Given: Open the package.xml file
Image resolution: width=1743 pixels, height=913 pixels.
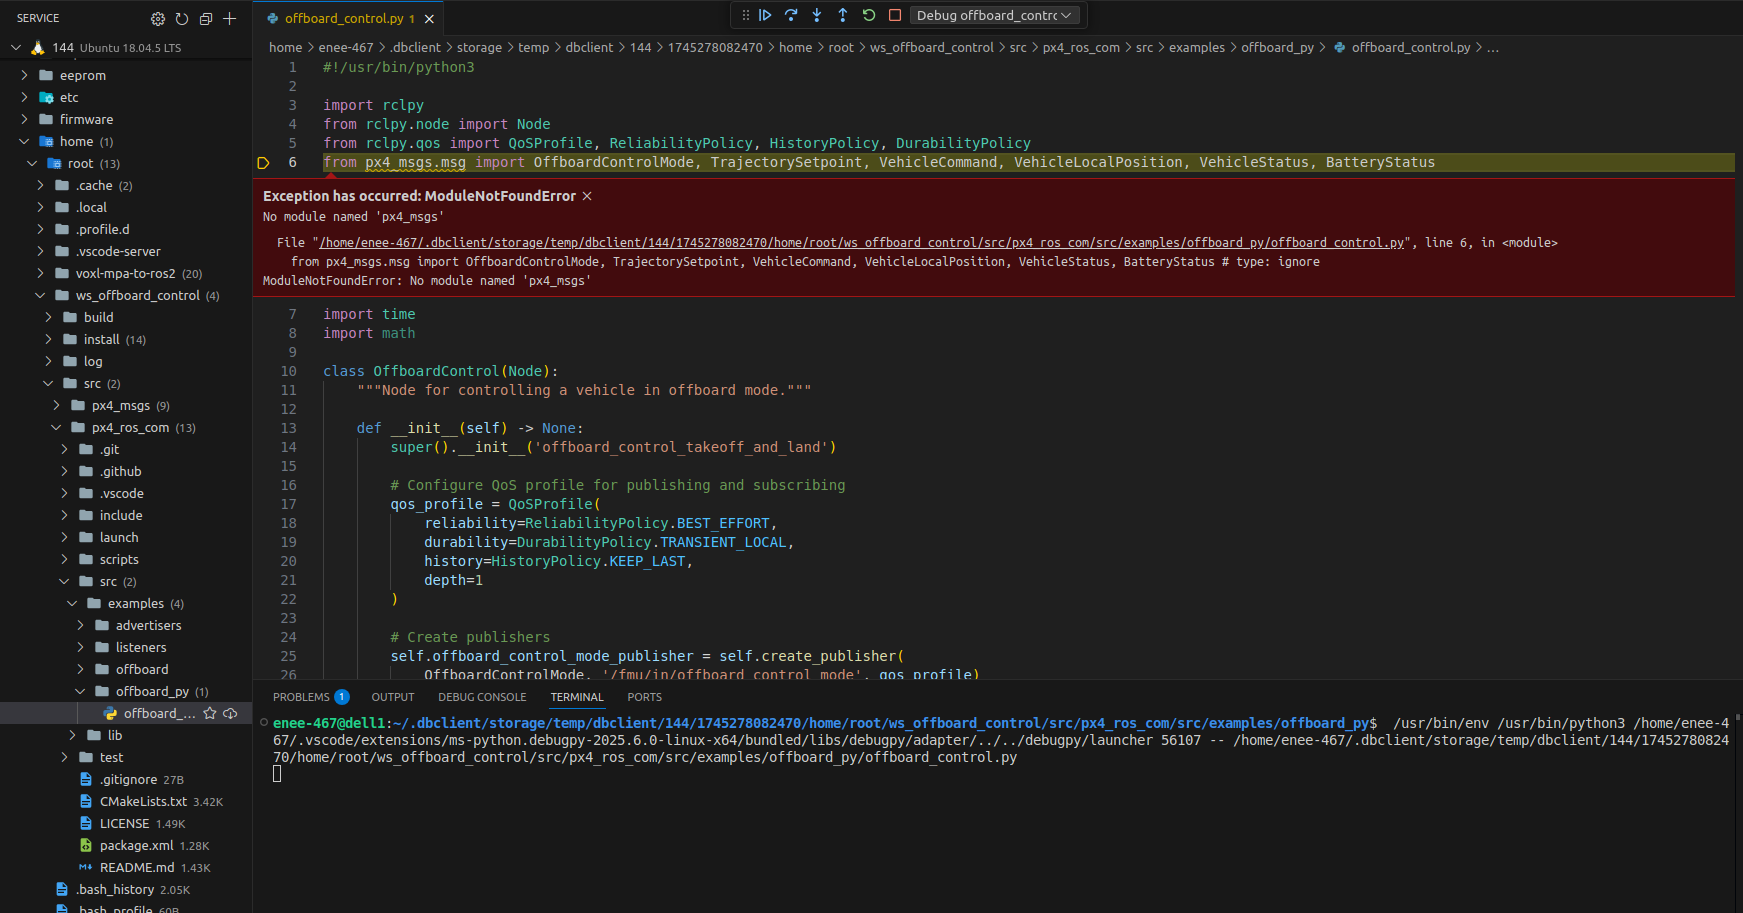Looking at the screenshot, I should click(137, 845).
